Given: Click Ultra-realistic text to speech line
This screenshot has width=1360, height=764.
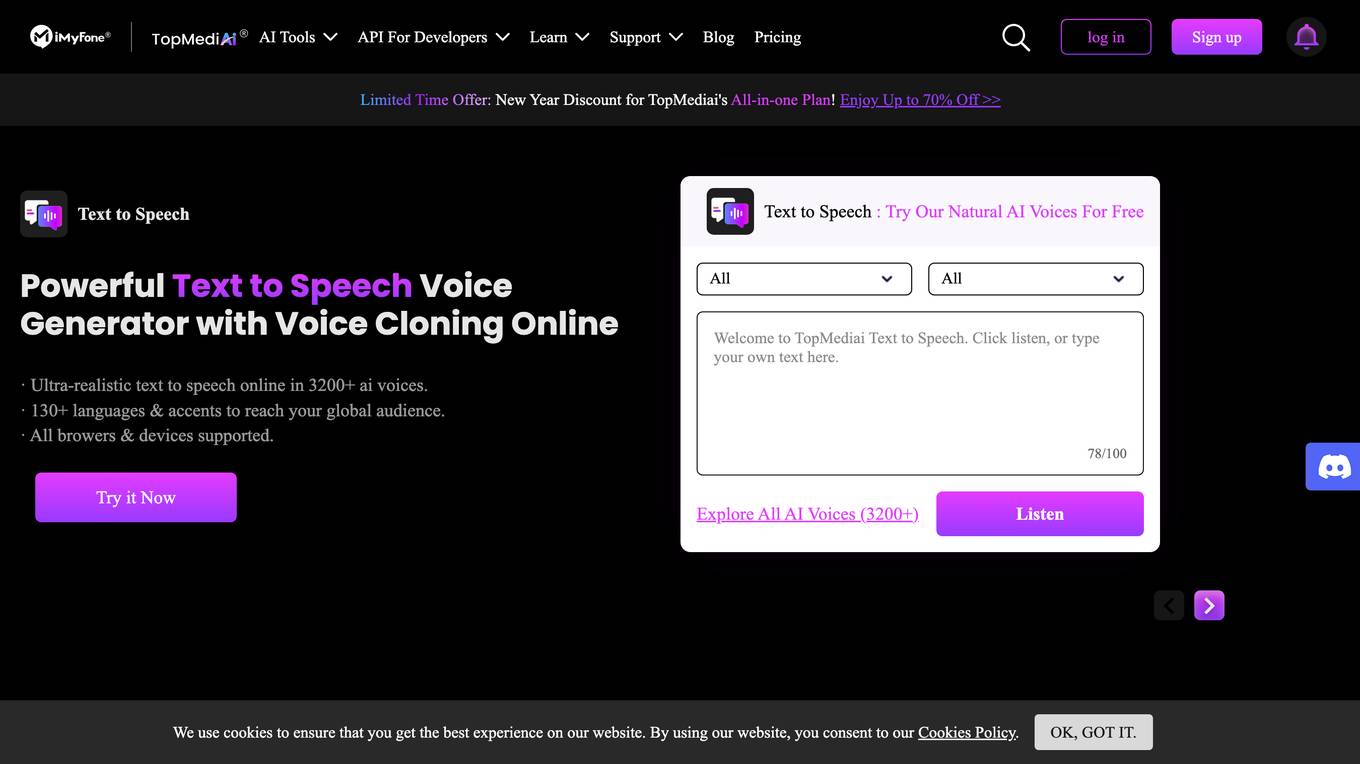Looking at the screenshot, I should click(x=224, y=385).
